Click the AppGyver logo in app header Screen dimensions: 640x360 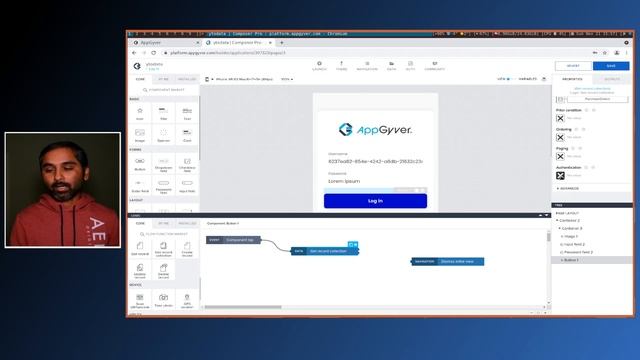click(x=137, y=66)
